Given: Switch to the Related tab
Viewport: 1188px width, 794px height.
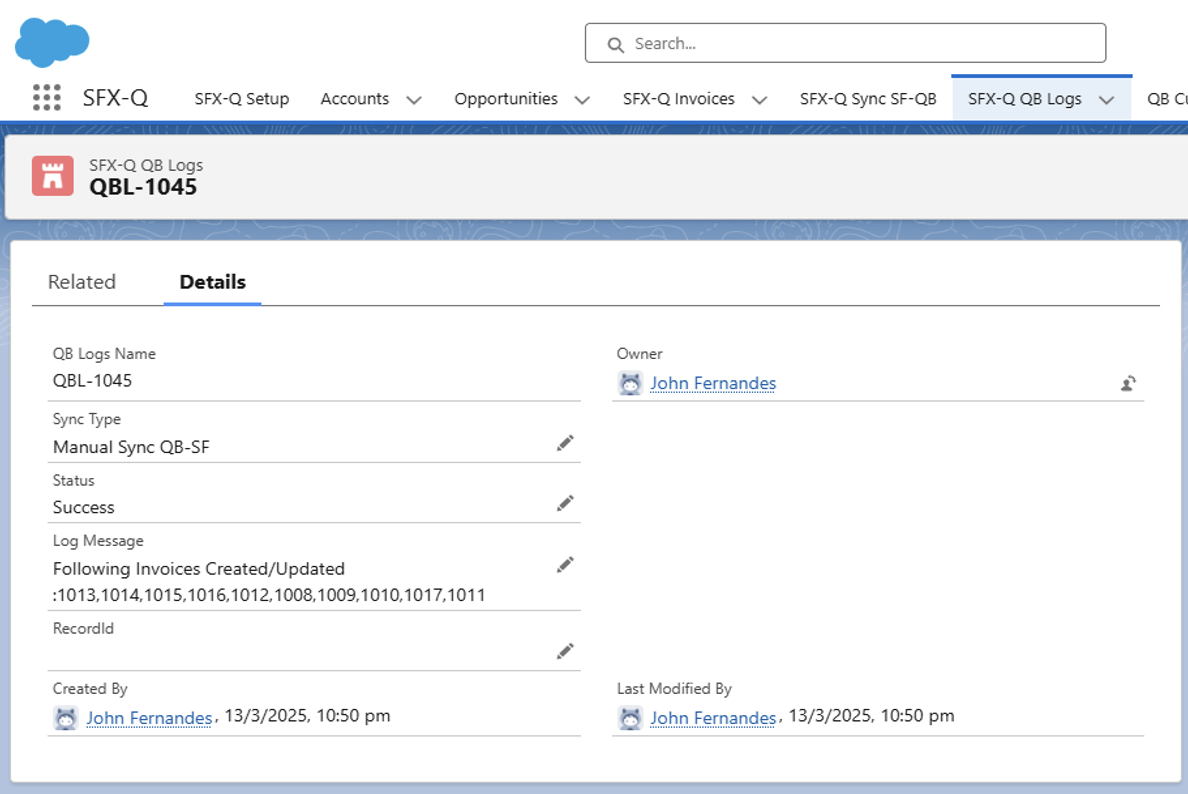Looking at the screenshot, I should [x=82, y=282].
